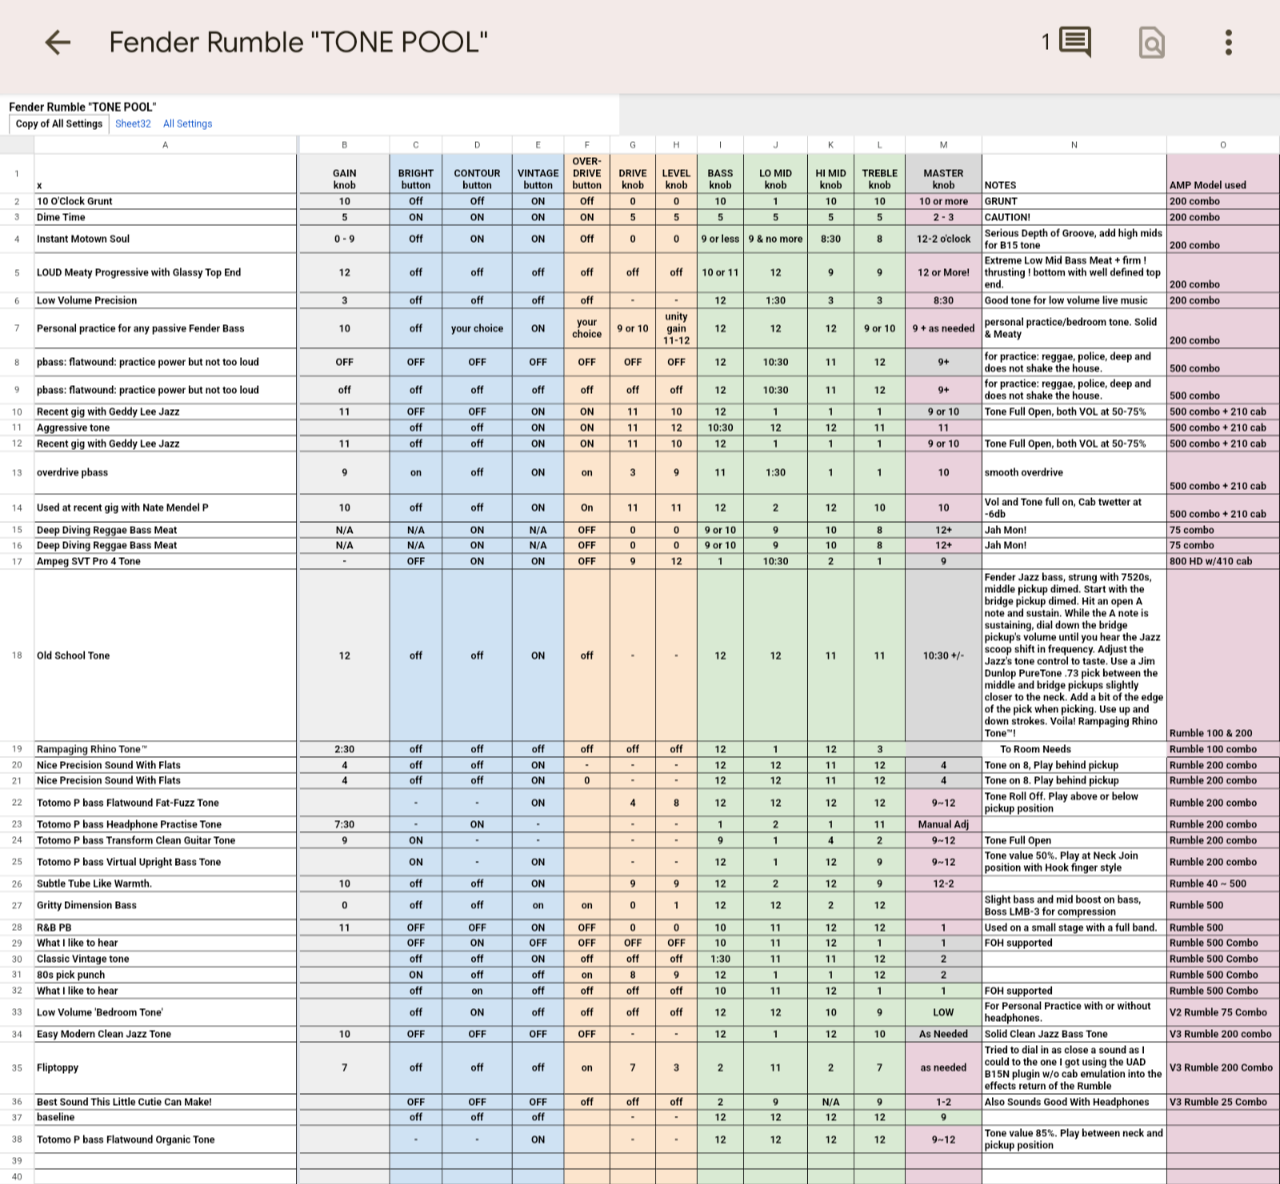Click the BRIGHT button header cell
This screenshot has height=1184, width=1280.
416,174
